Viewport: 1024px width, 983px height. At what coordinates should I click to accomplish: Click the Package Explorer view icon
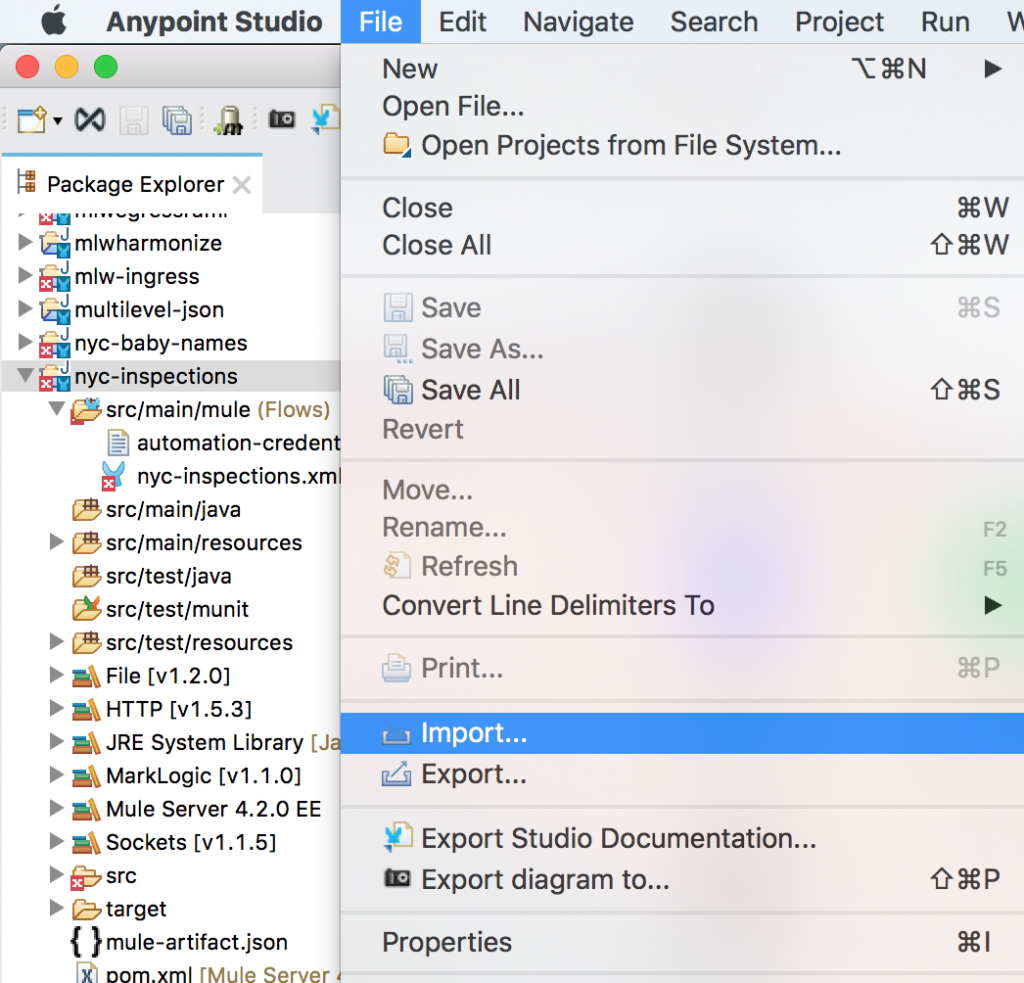coord(32,184)
